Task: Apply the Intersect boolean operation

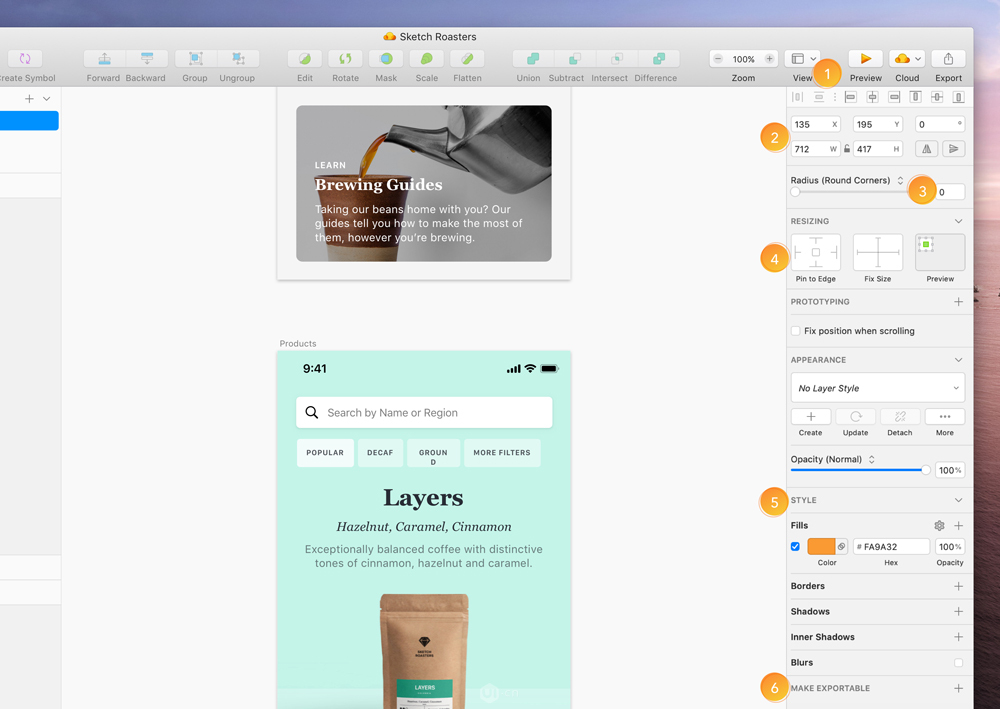Action: point(617,59)
